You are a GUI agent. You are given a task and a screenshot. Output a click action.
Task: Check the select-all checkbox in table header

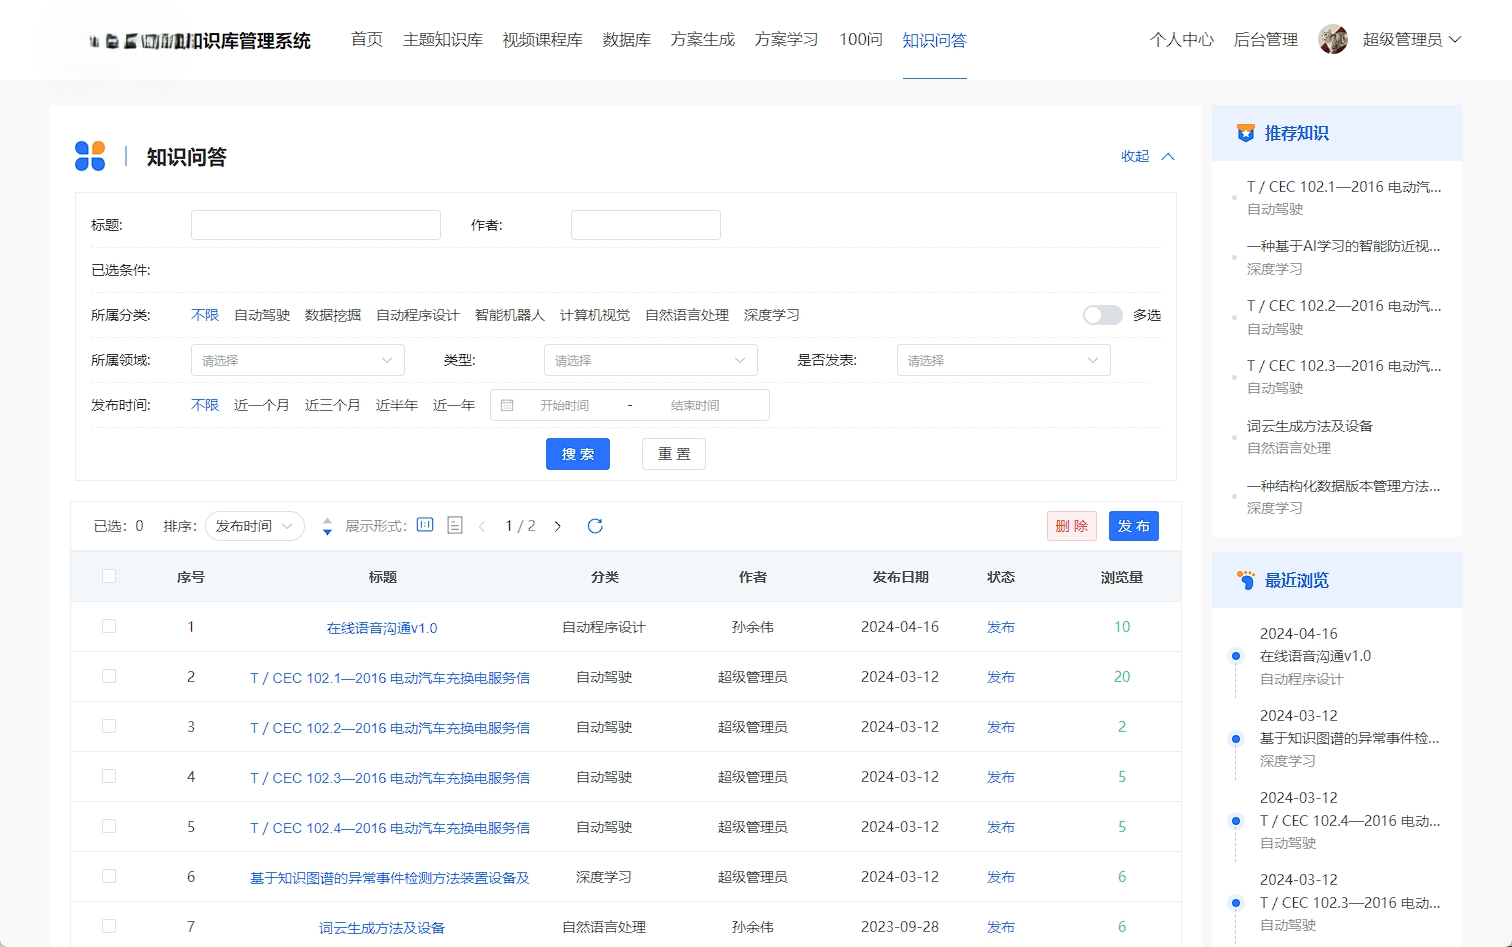[x=109, y=577]
